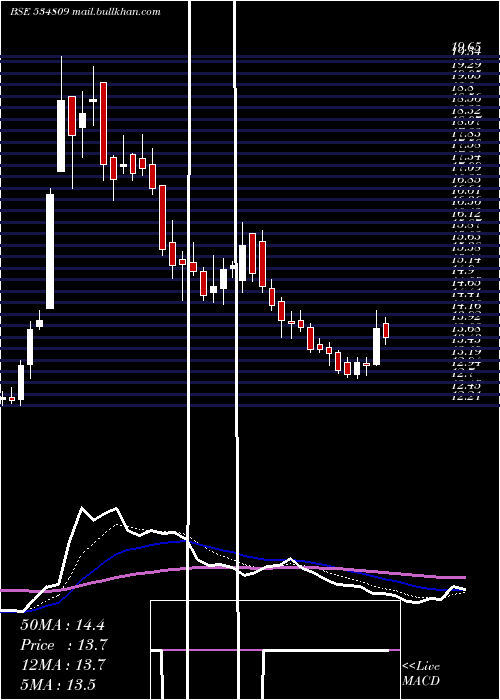Click the '12MA : 13.7' value

click(x=63, y=665)
